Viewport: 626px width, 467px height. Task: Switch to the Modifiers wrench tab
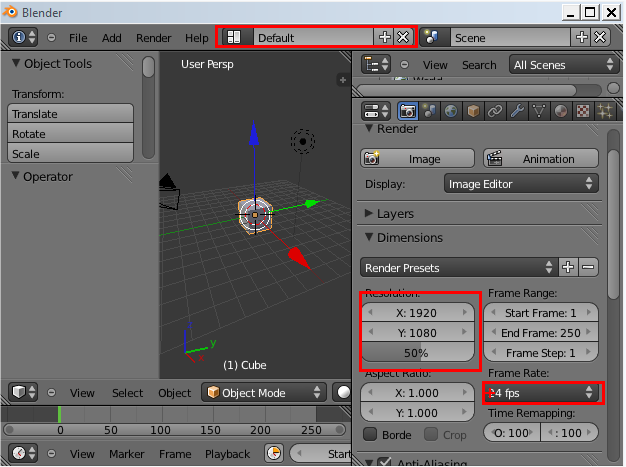517,111
